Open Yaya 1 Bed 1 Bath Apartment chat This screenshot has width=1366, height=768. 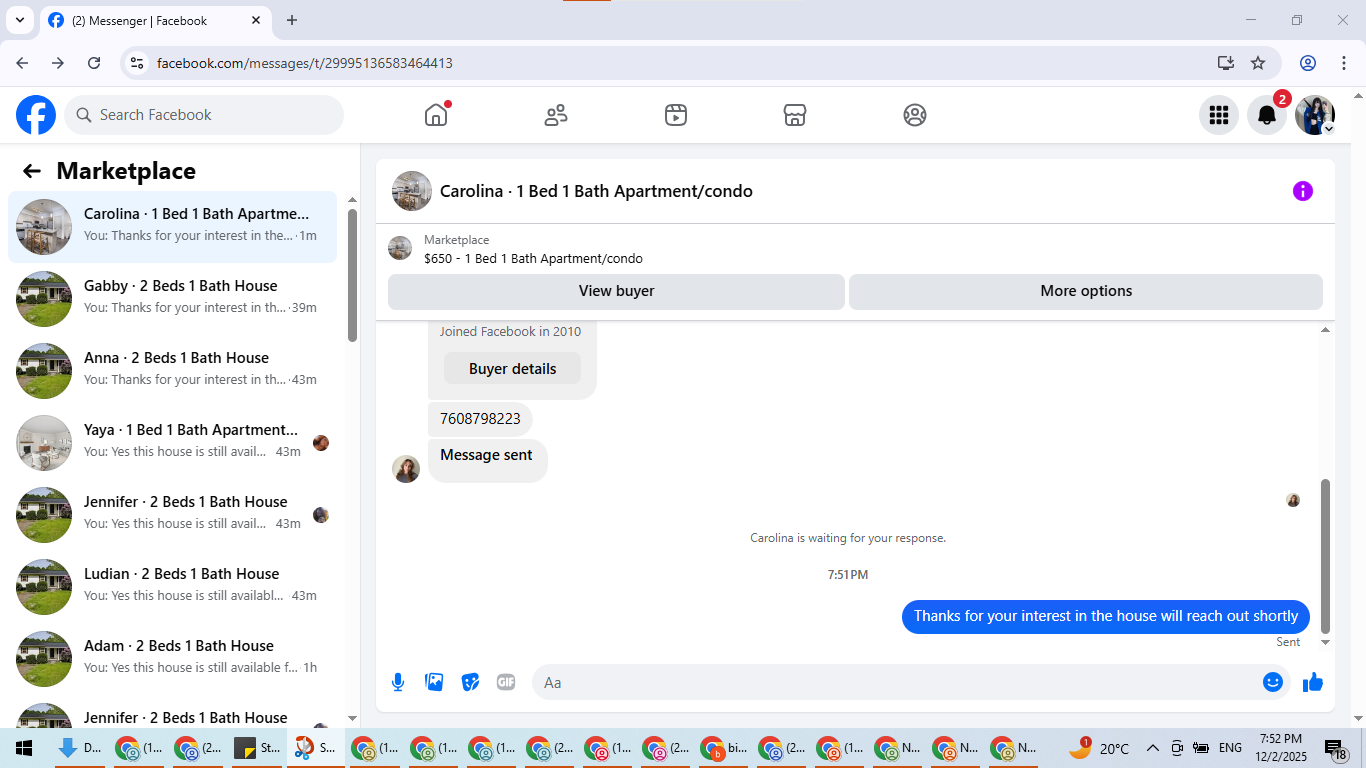172,443
